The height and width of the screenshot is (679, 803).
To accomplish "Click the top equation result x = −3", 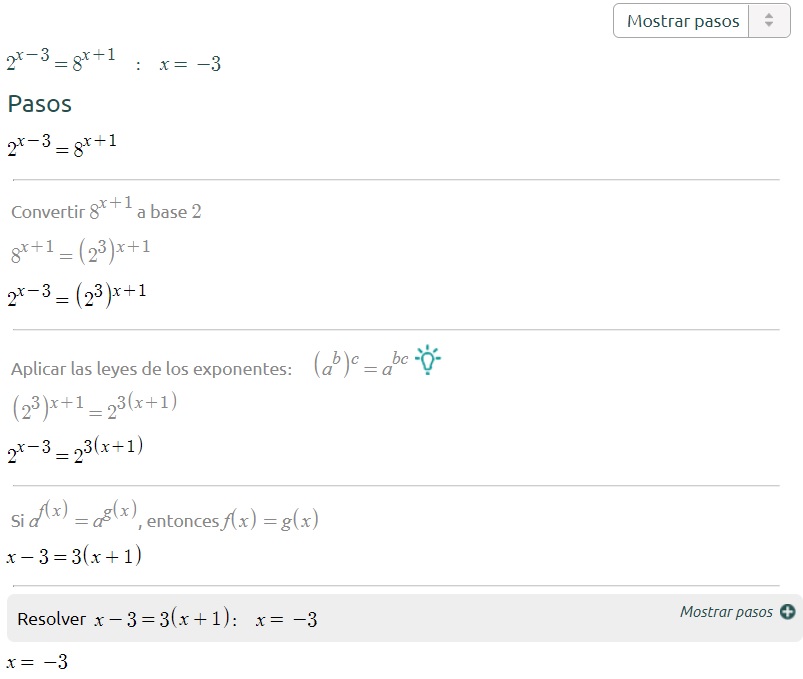I will click(190, 64).
